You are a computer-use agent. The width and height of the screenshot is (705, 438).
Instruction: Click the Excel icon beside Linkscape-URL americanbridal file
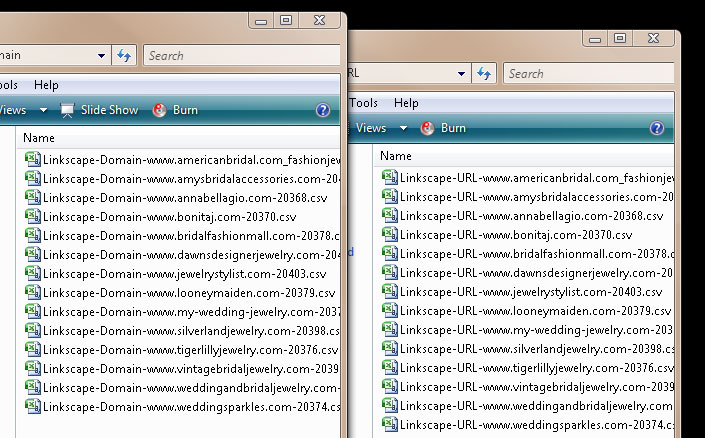pos(390,178)
